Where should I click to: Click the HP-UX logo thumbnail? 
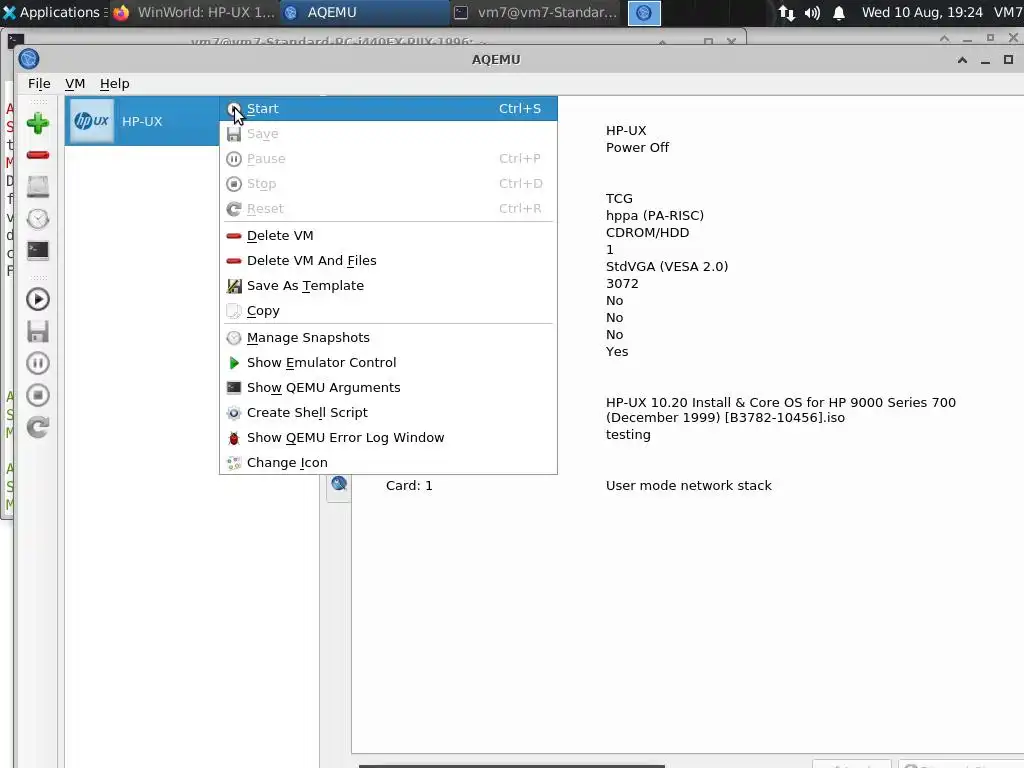pyautogui.click(x=91, y=121)
